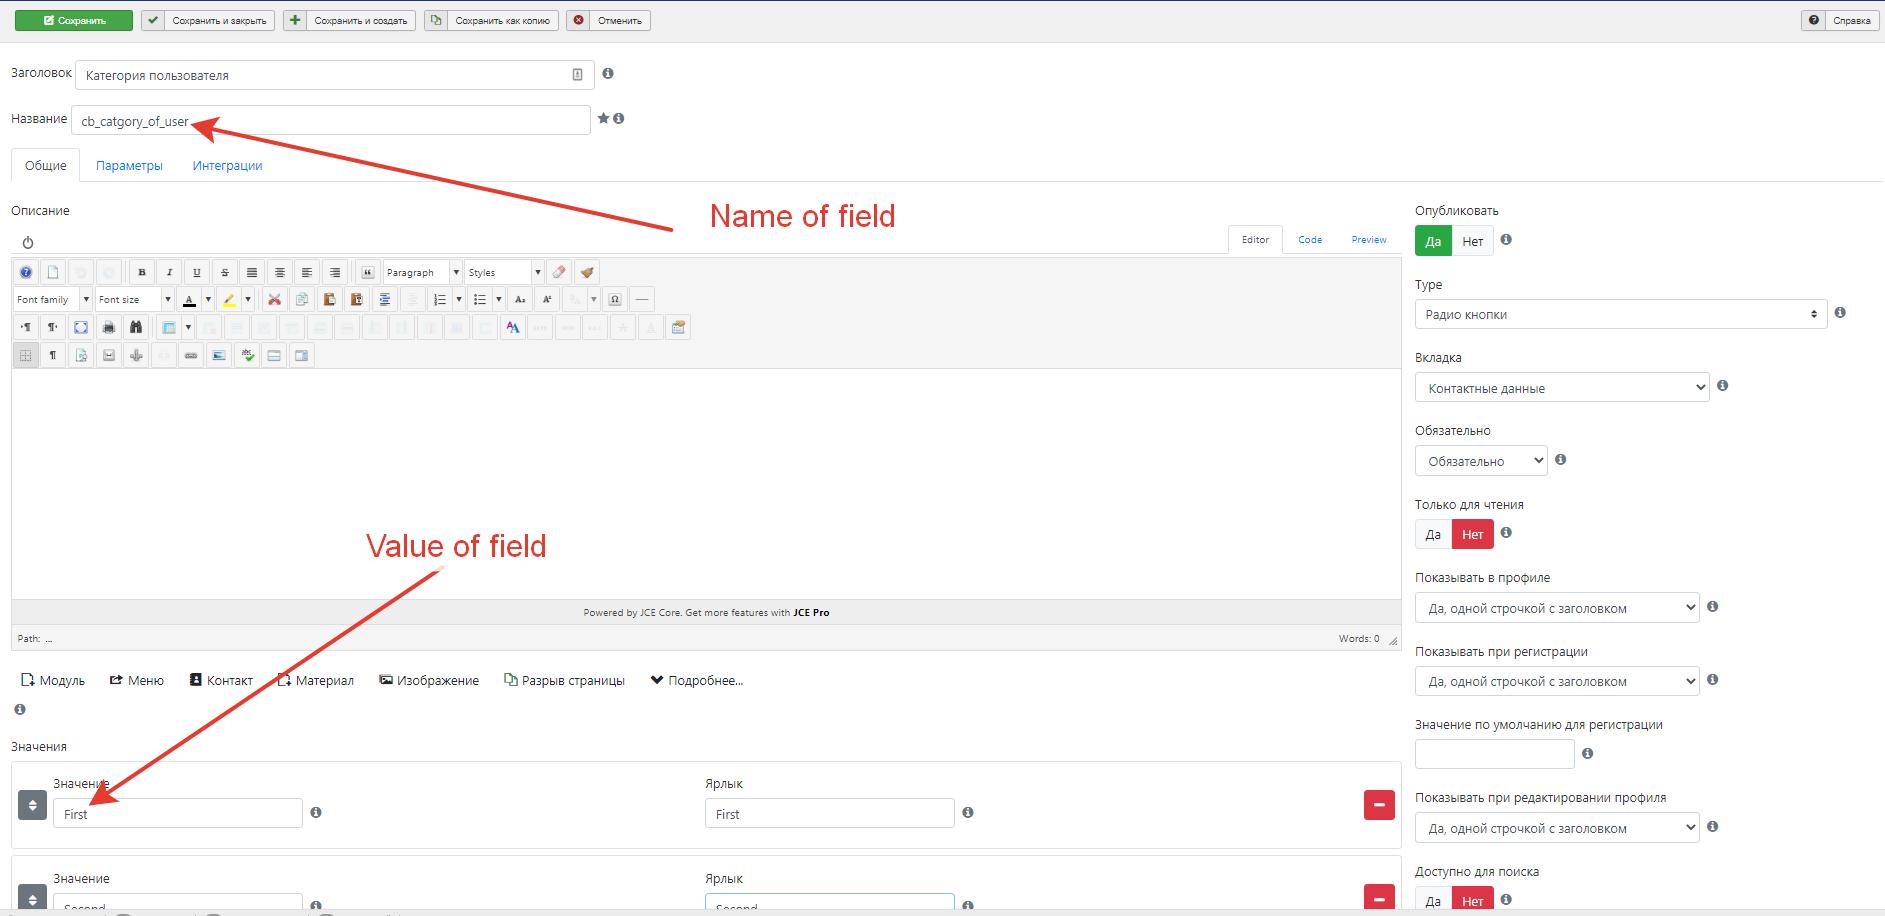The image size is (1885, 916).
Task: Expand the Вкладка dropdown Контактные данные
Action: pos(1561,388)
